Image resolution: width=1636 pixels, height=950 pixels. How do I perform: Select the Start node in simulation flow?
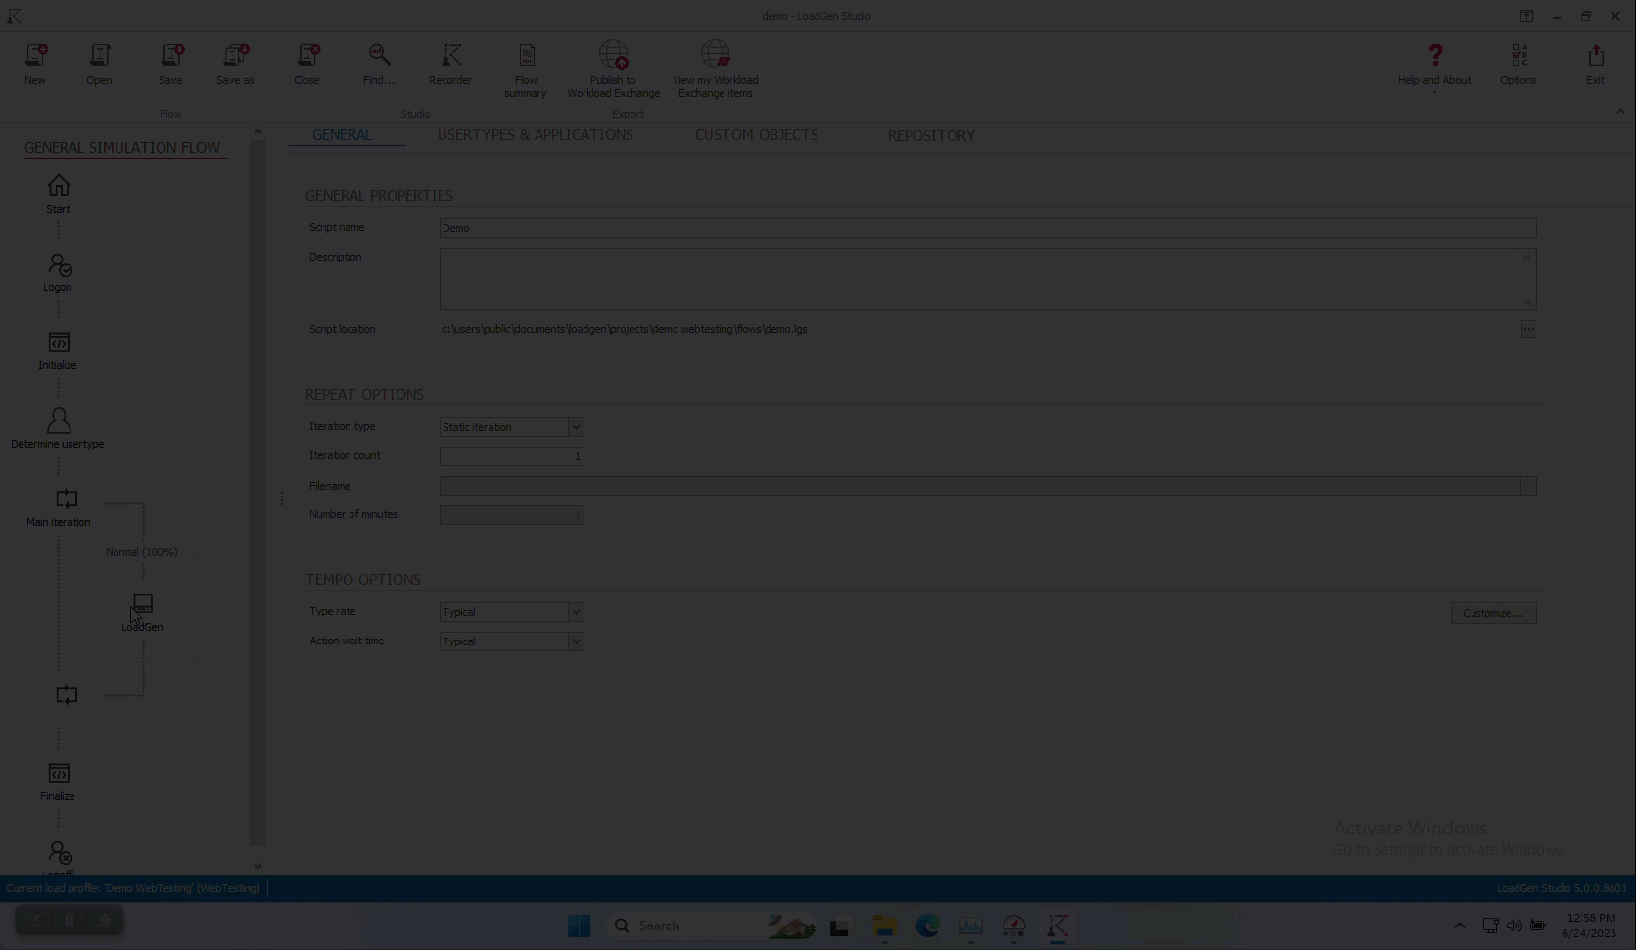point(58,194)
